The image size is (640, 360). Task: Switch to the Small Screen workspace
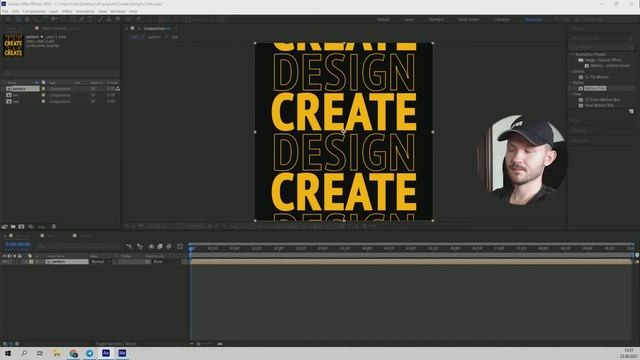pos(469,20)
